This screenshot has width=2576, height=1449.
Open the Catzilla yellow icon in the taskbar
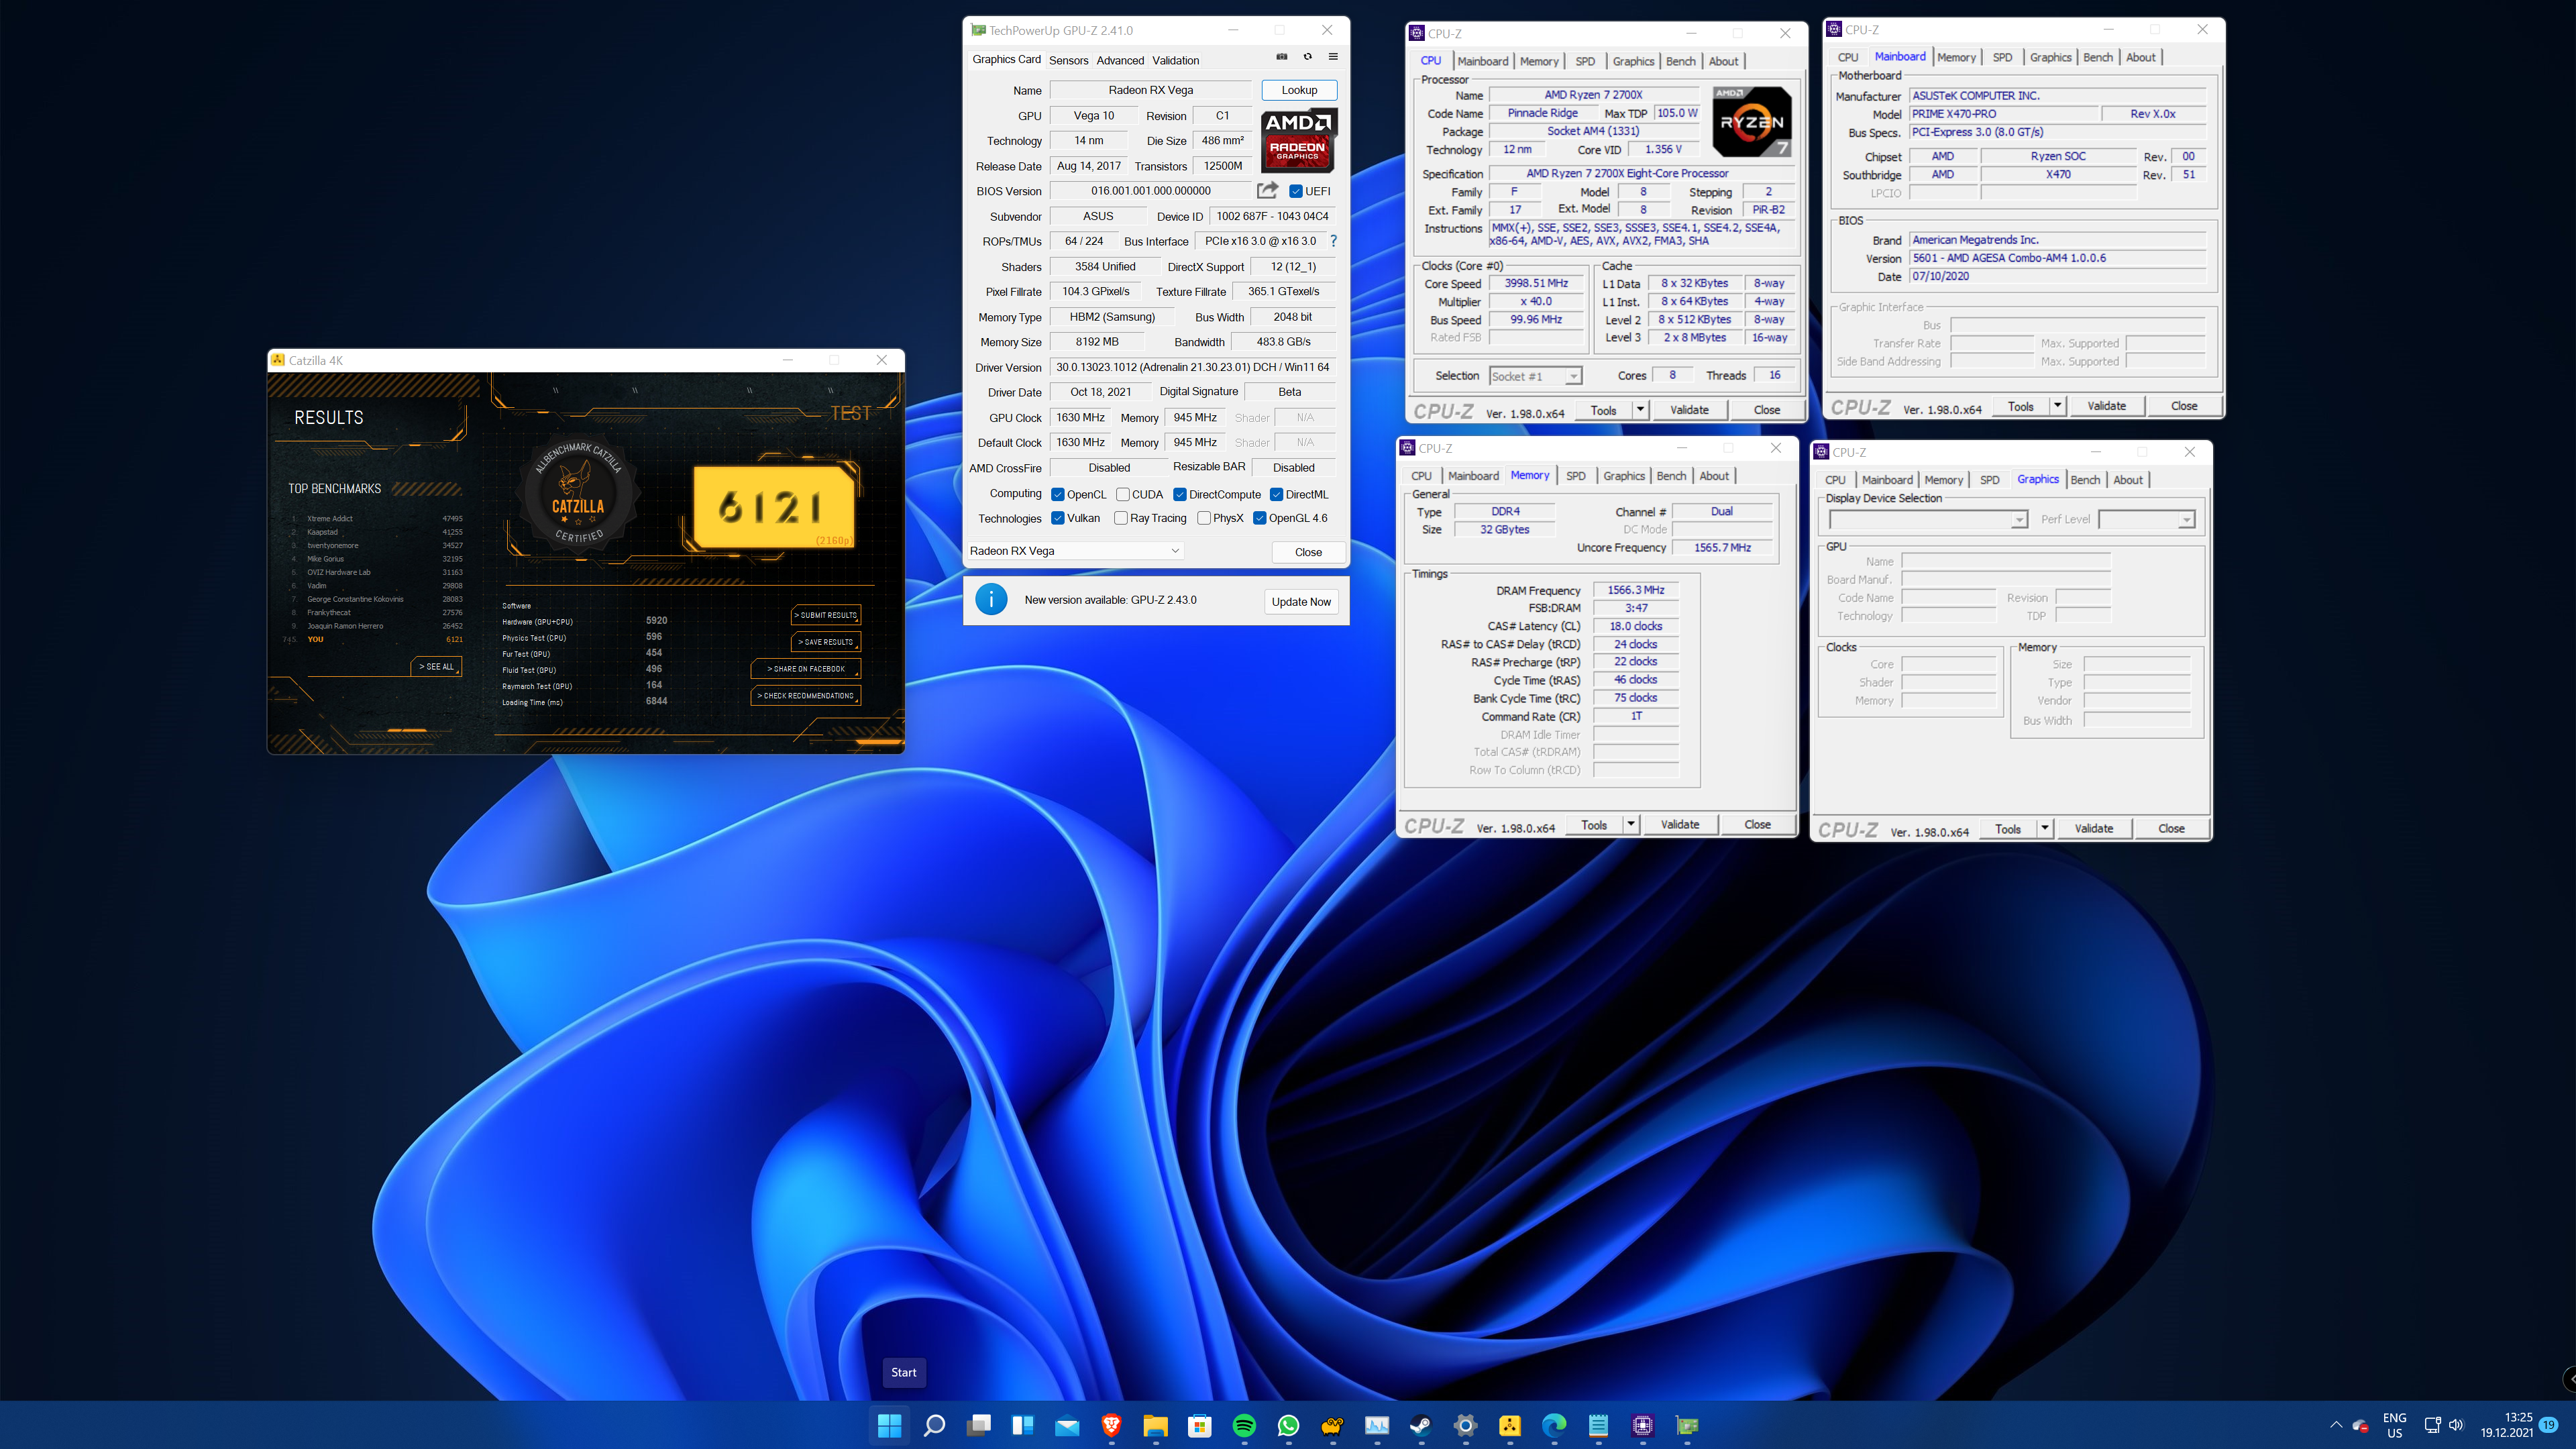pyautogui.click(x=1509, y=1425)
